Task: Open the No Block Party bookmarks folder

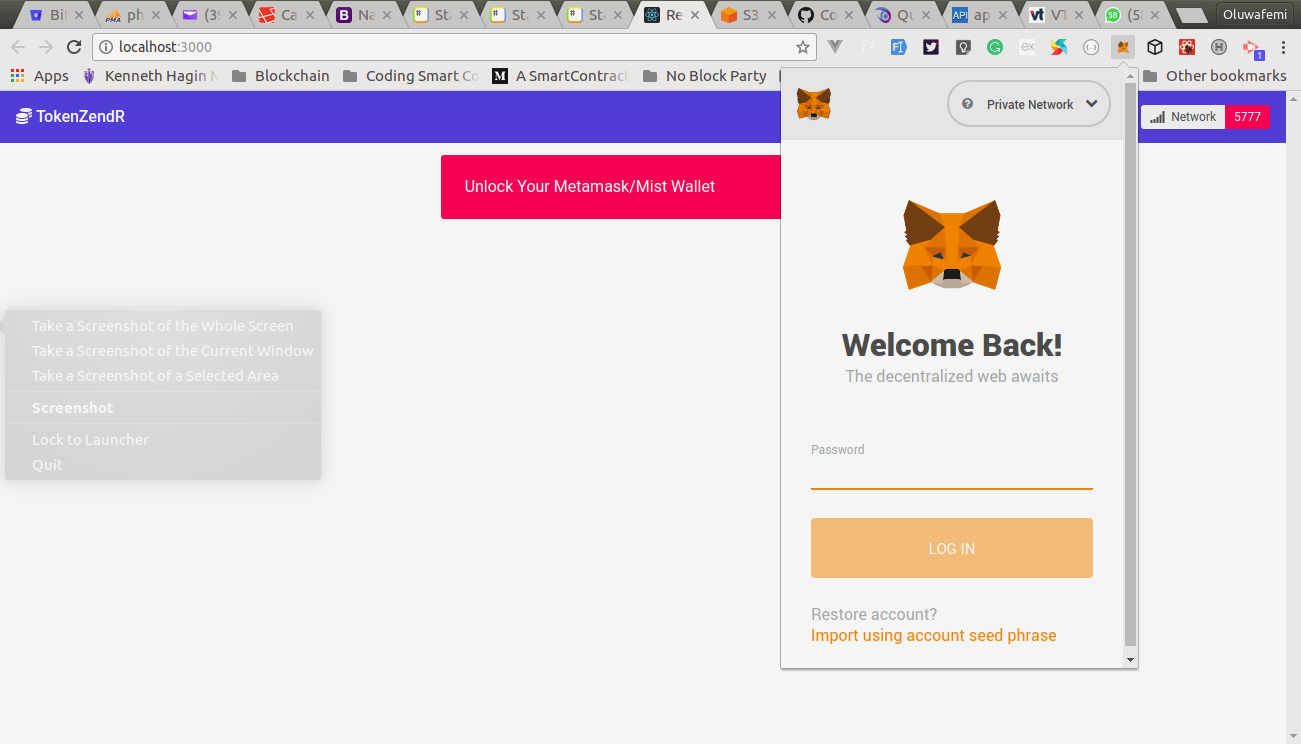Action: [705, 76]
